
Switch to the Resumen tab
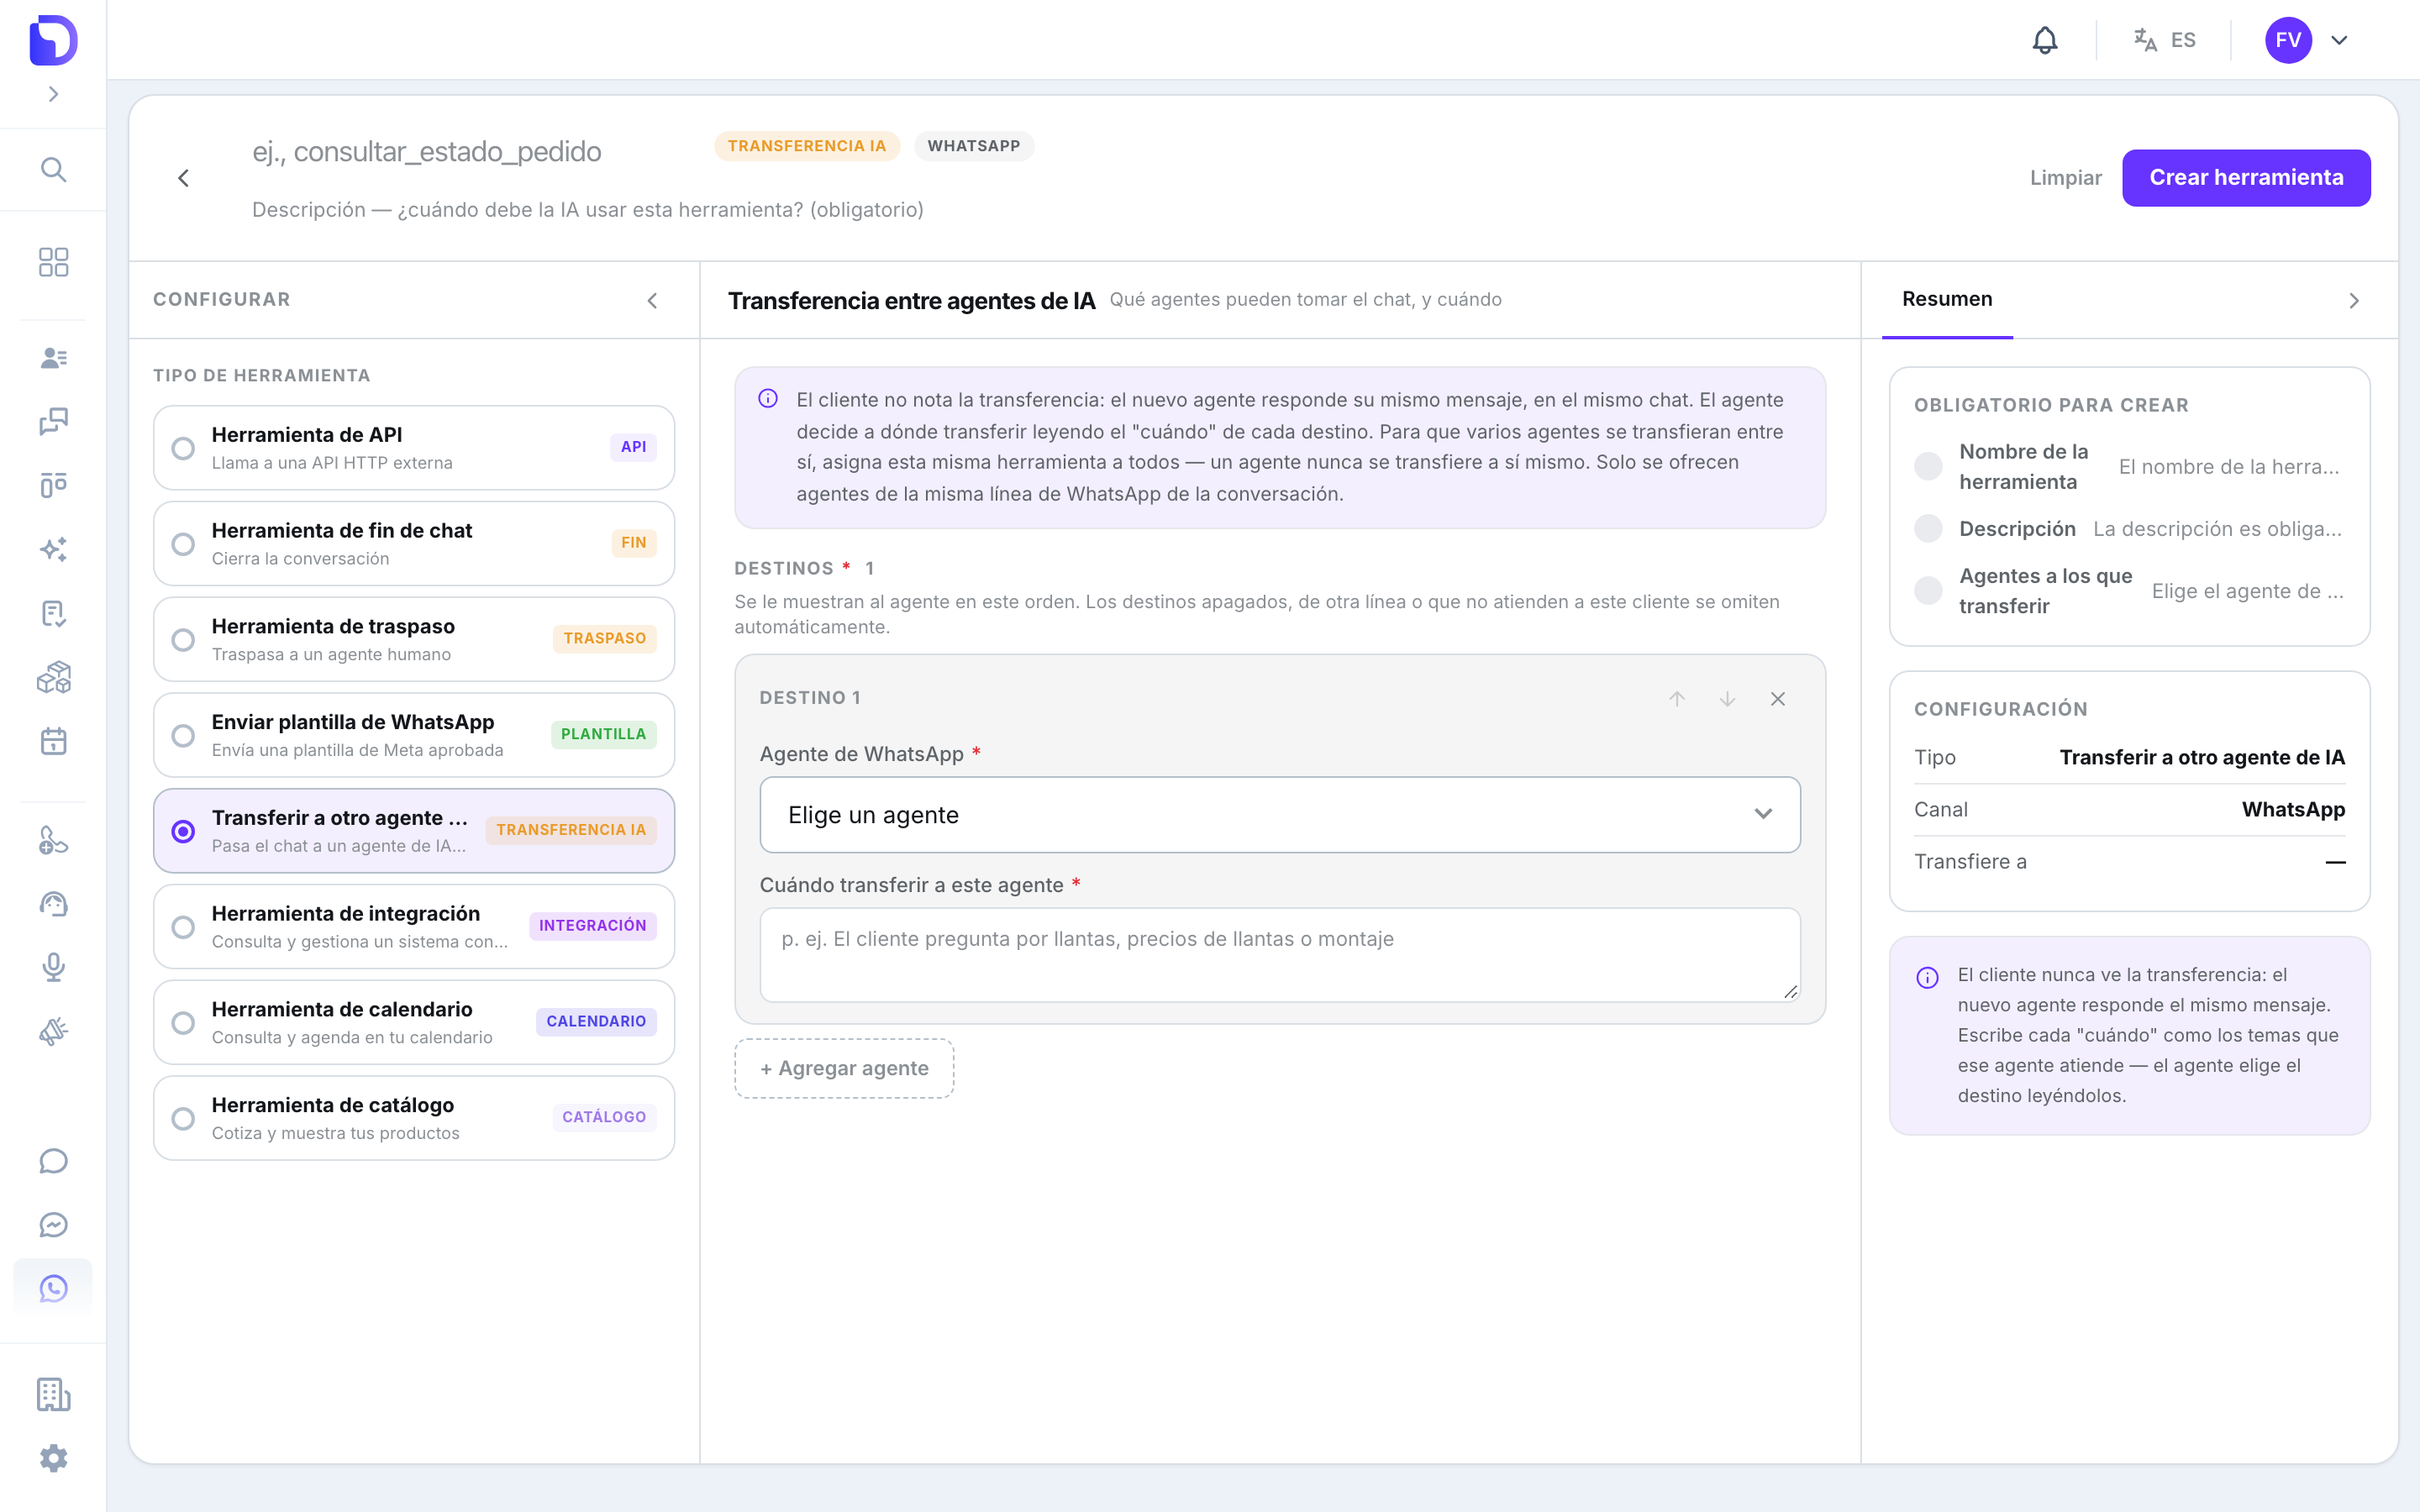click(x=1946, y=299)
